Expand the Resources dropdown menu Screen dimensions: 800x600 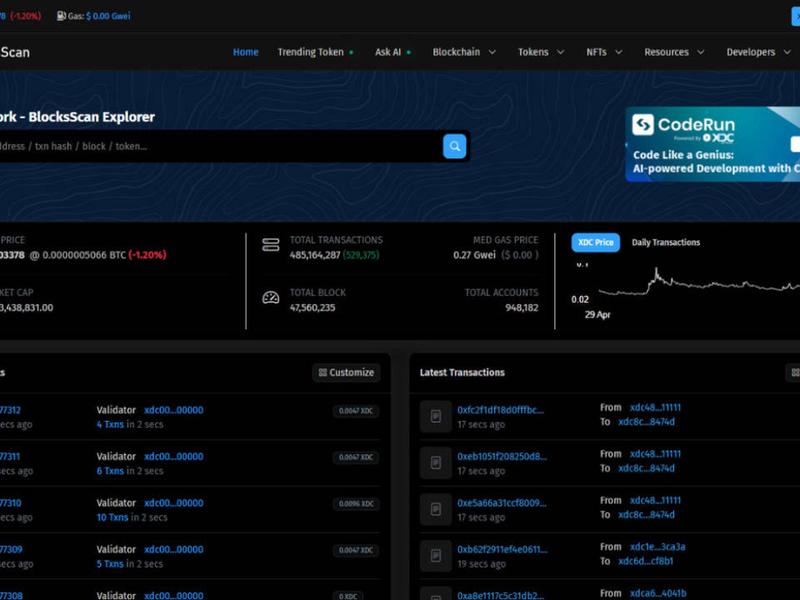[x=674, y=52]
